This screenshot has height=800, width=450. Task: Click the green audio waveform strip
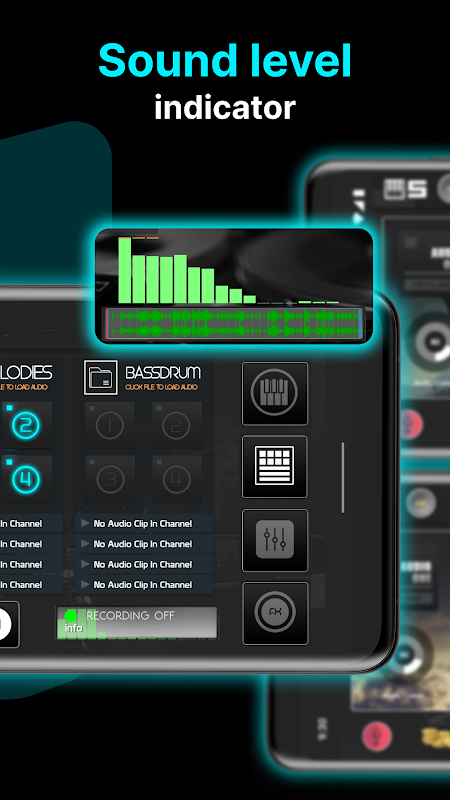point(234,322)
